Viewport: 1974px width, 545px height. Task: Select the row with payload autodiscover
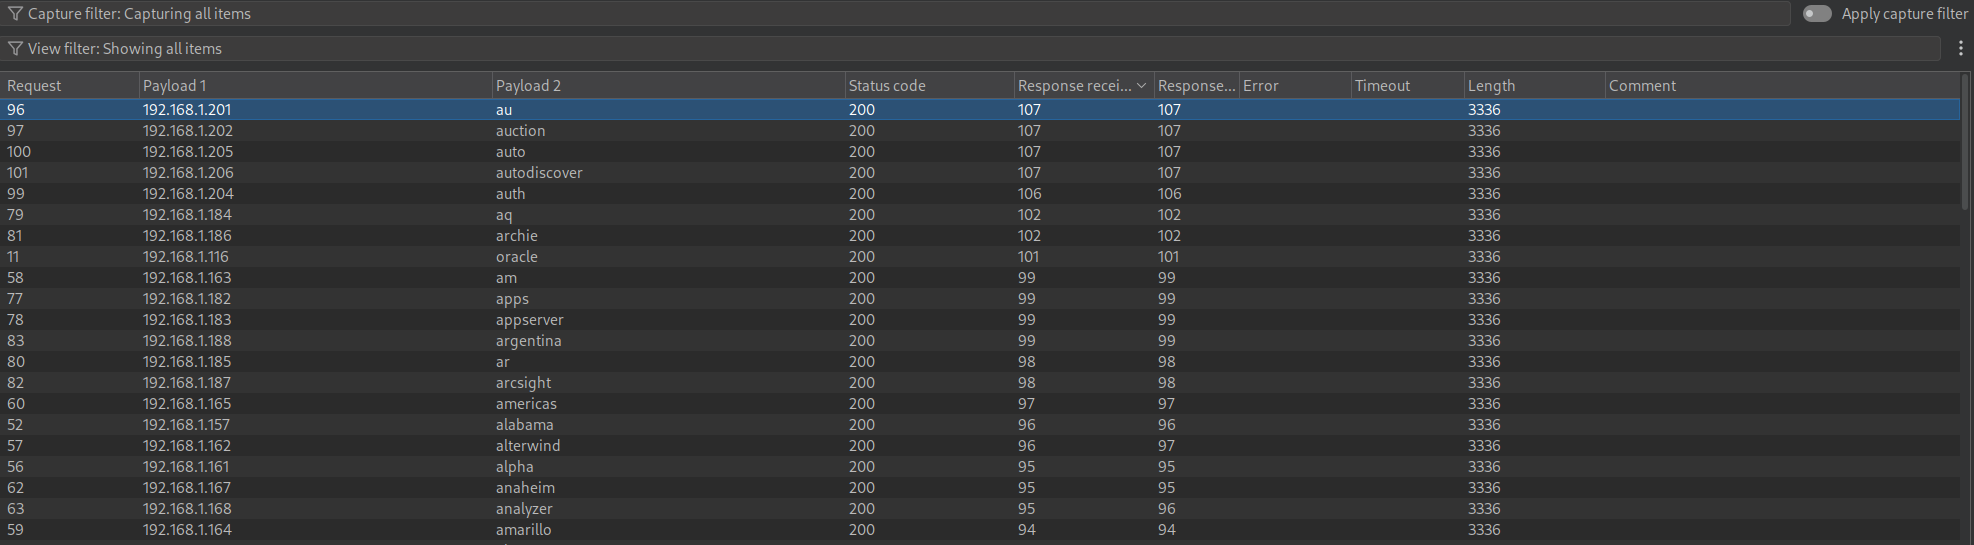tap(539, 173)
